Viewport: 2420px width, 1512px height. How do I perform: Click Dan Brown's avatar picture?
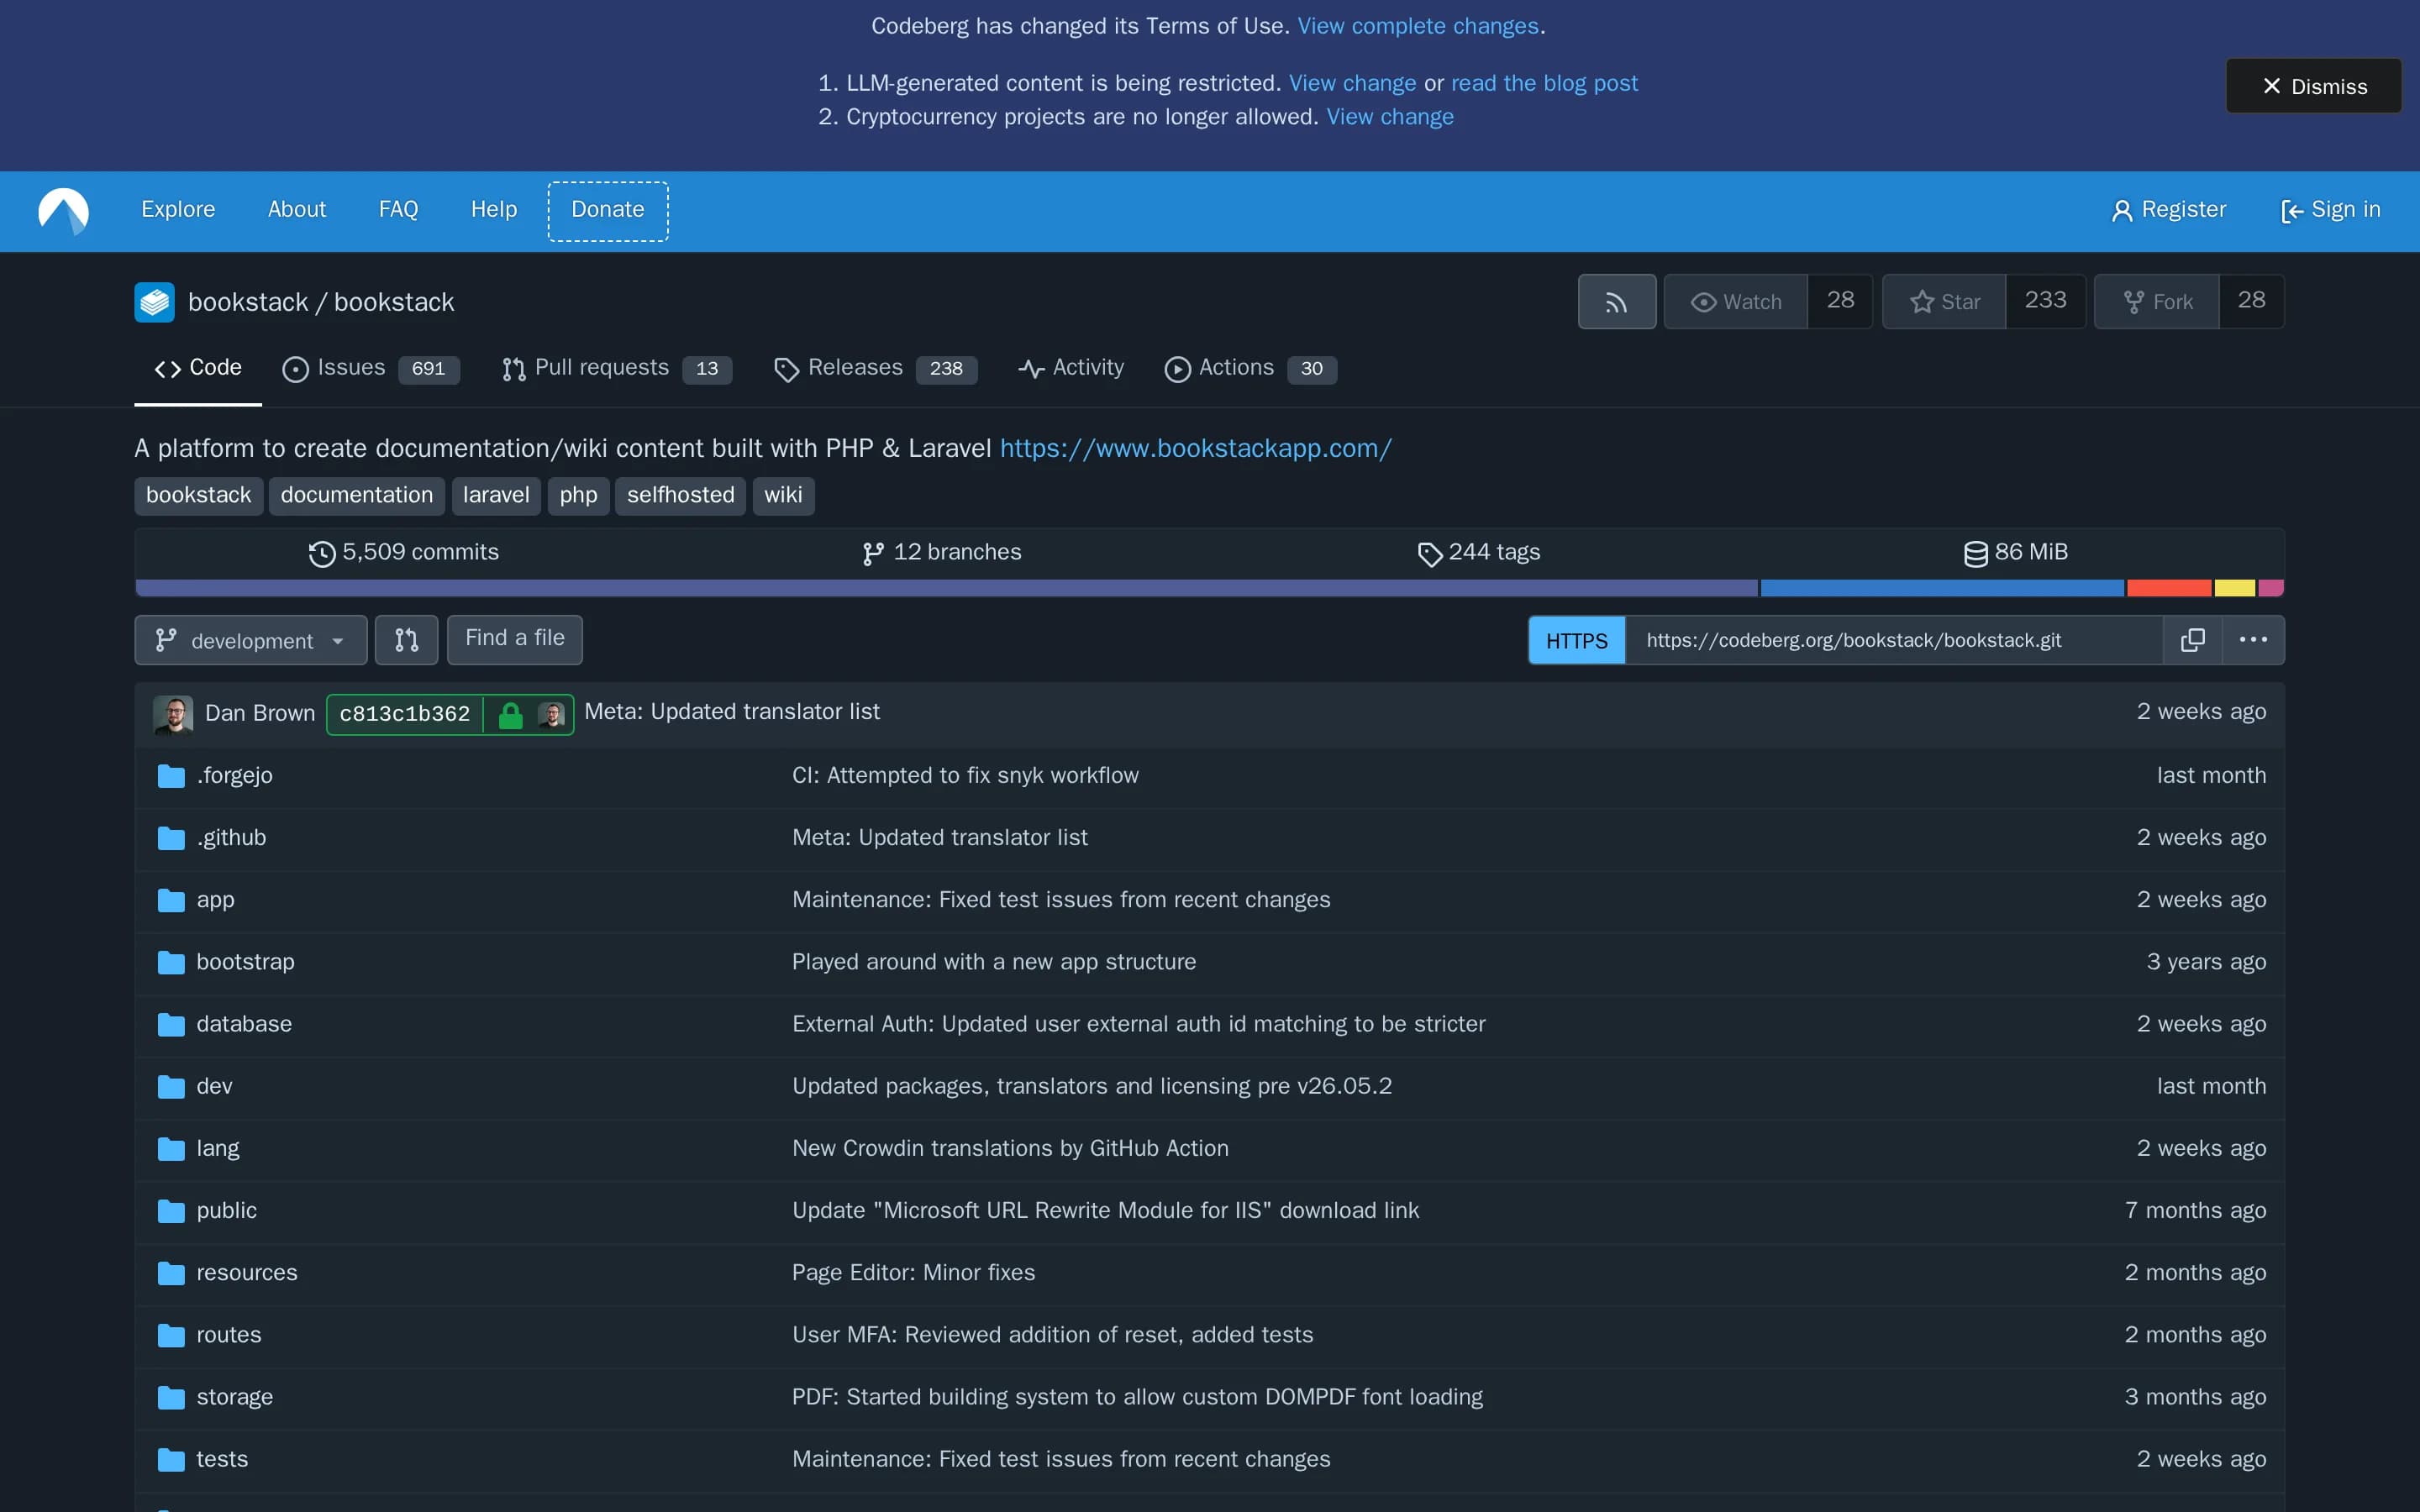click(x=173, y=714)
